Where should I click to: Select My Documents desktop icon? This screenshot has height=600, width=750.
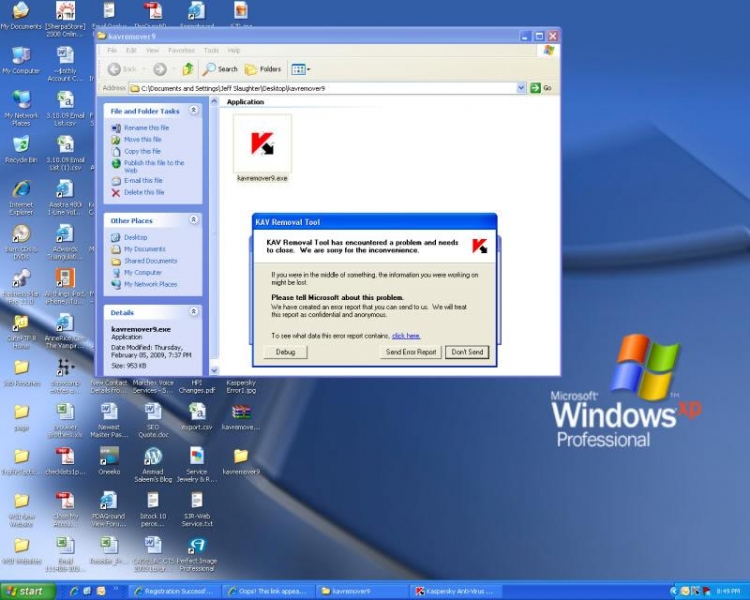tap(21, 16)
